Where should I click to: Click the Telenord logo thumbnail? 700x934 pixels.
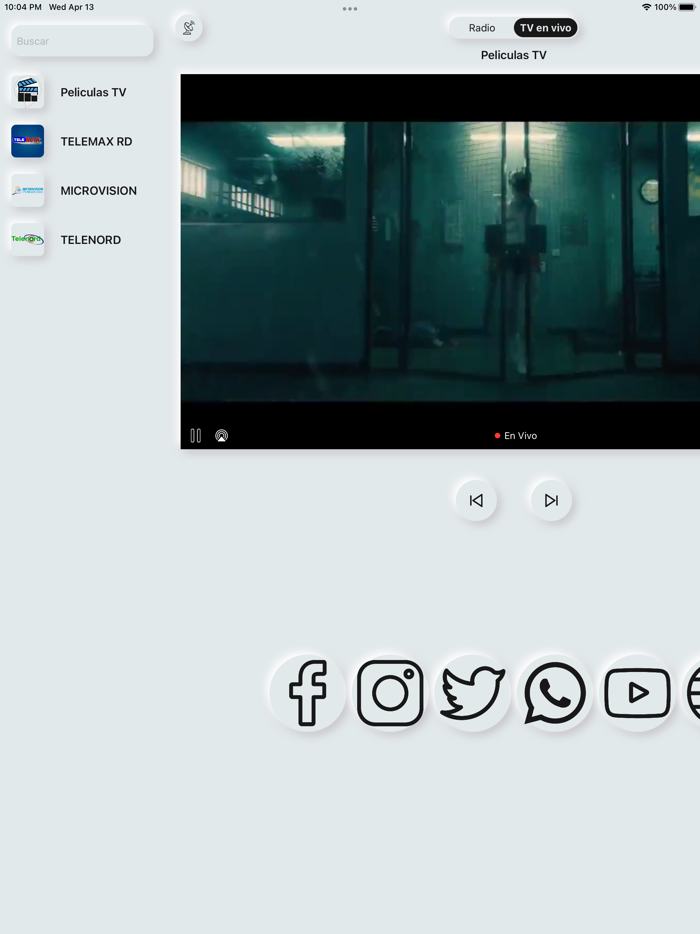coord(27,239)
